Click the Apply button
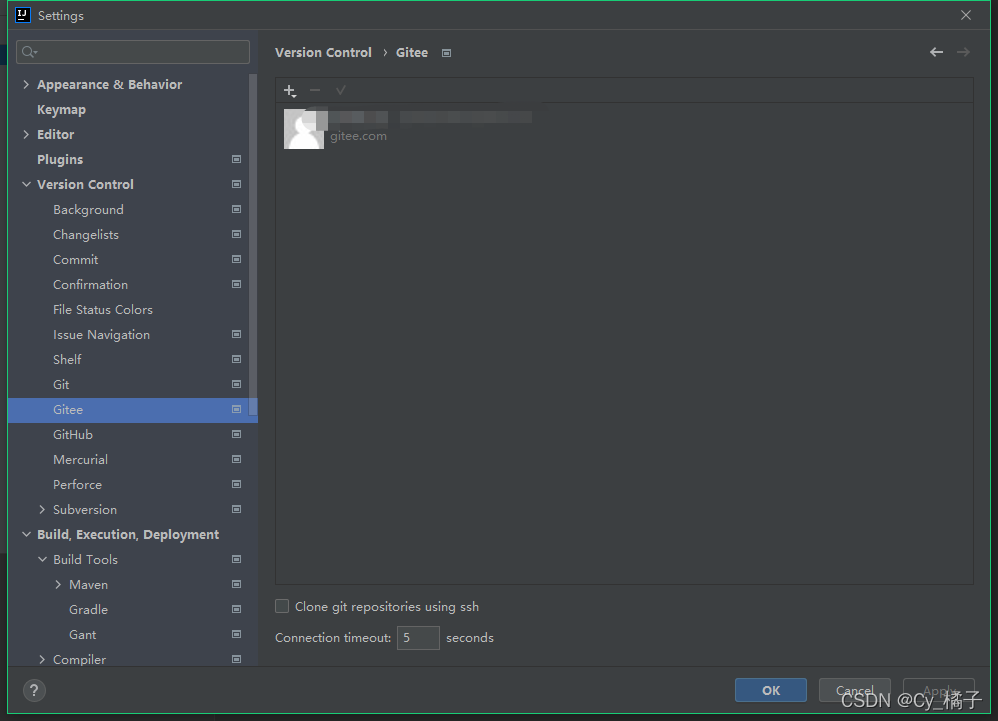Screen dimensions: 998x721 pos(939,690)
